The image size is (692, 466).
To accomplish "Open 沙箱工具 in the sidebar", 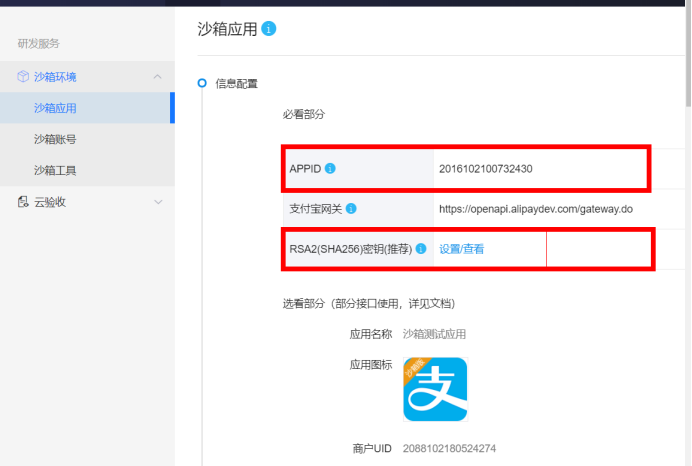I will point(87,170).
